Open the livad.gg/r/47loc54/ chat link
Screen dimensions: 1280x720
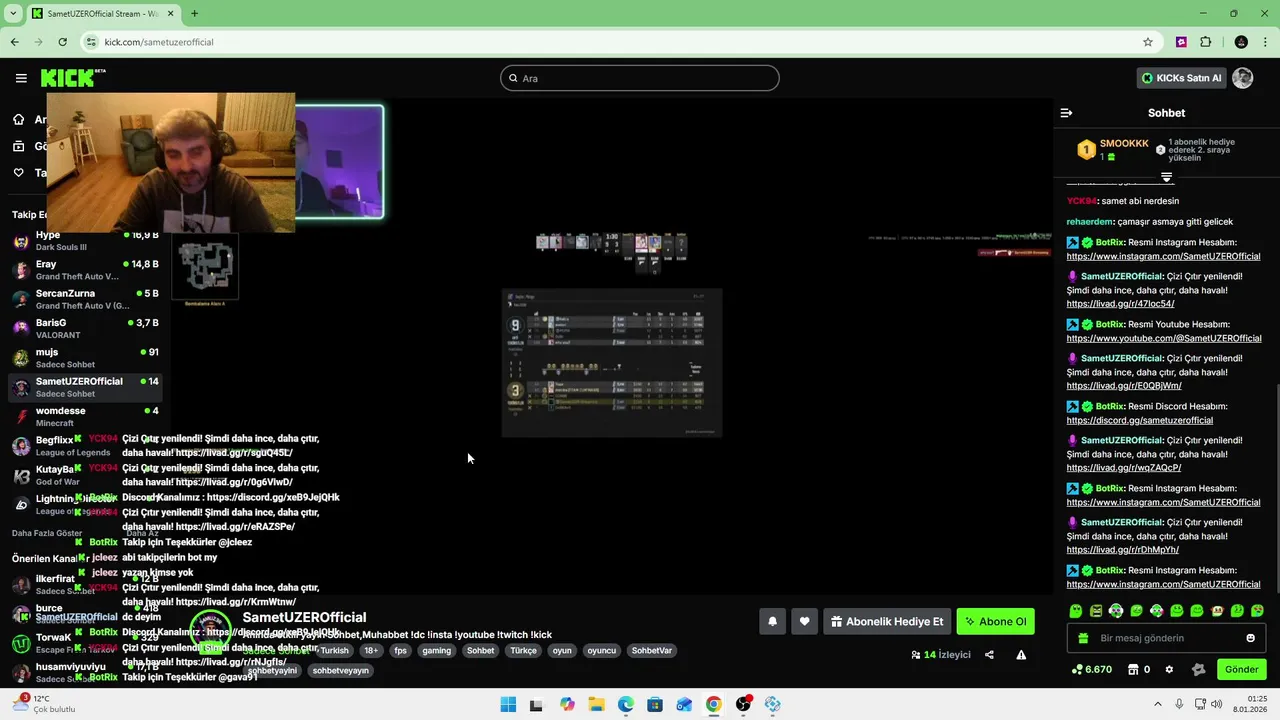point(1120,303)
